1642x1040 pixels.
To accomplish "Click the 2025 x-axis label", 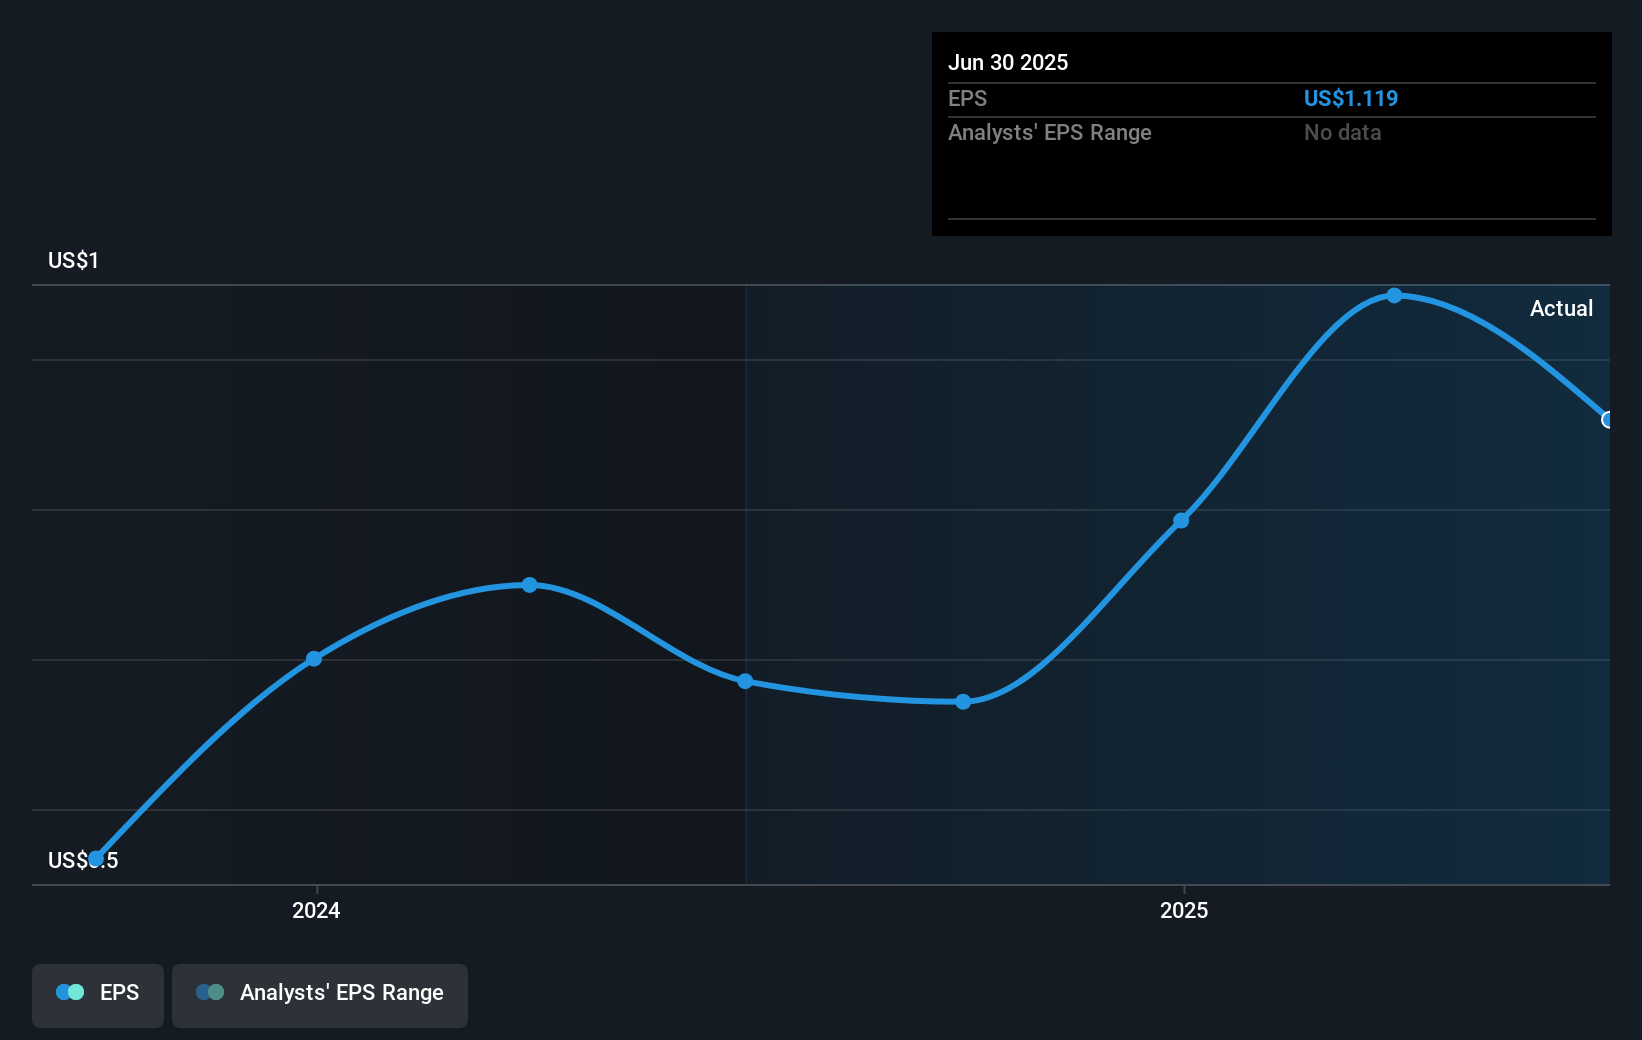I will (1184, 910).
